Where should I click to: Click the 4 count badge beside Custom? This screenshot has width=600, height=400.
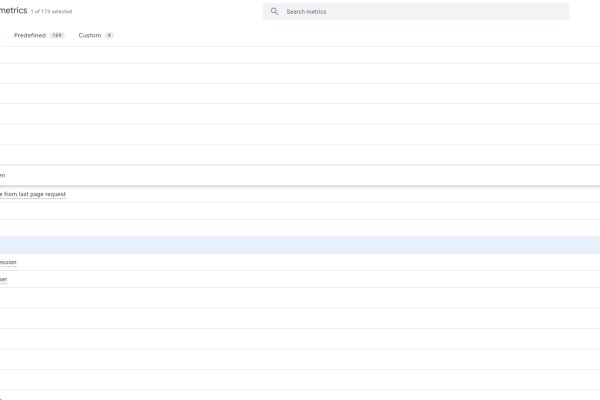[x=109, y=35]
